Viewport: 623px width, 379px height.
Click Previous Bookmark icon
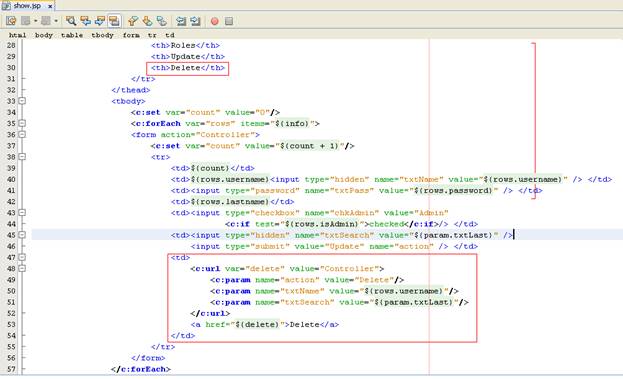tap(133, 21)
